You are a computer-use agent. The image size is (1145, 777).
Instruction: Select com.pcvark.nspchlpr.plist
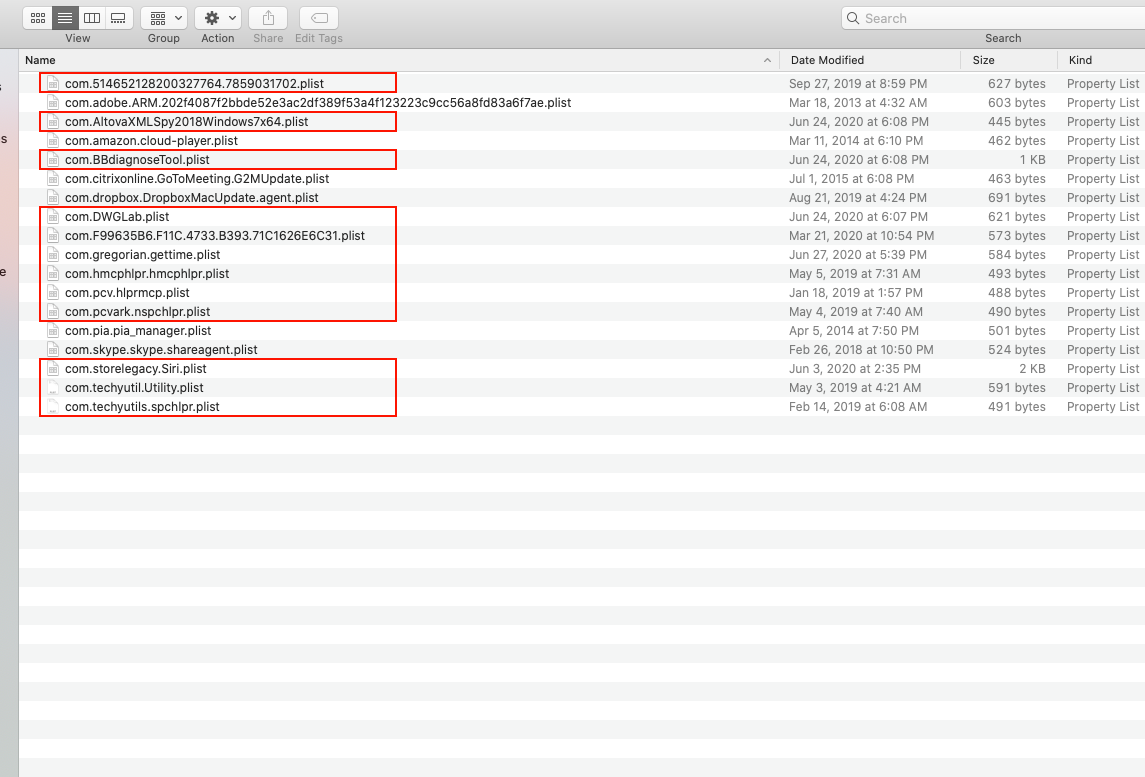[x=137, y=311]
